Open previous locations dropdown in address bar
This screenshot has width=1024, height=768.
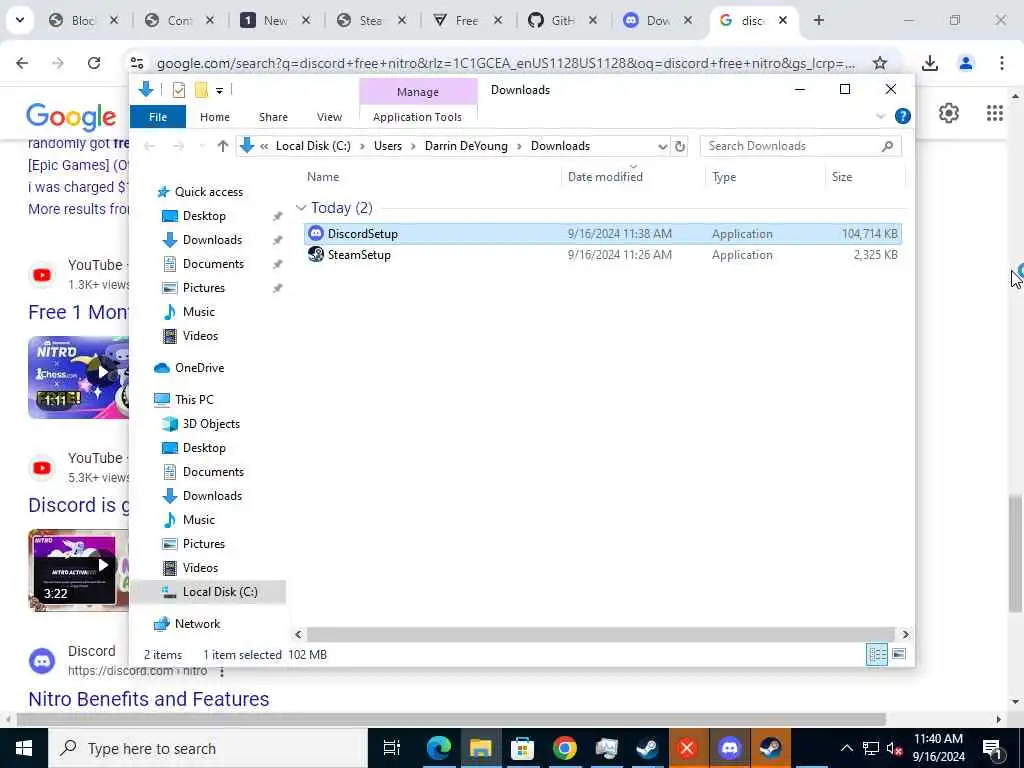(x=662, y=146)
